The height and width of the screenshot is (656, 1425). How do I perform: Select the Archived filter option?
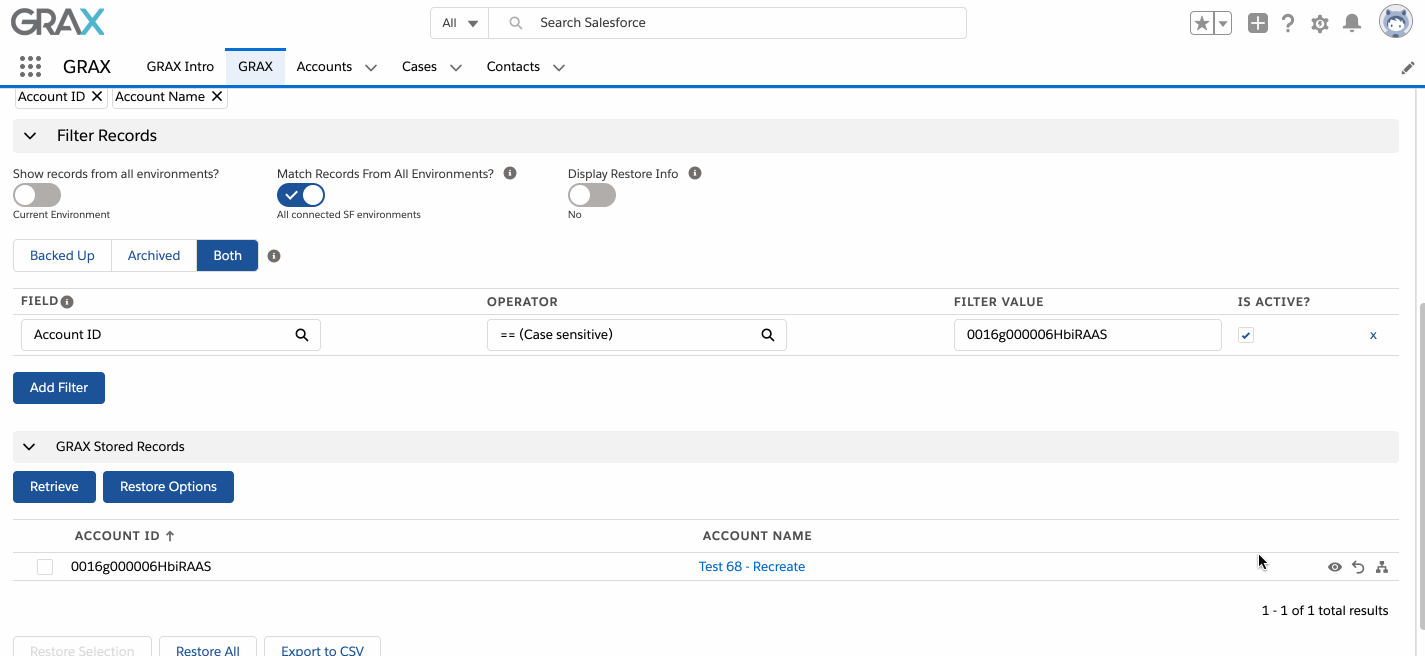[154, 256]
